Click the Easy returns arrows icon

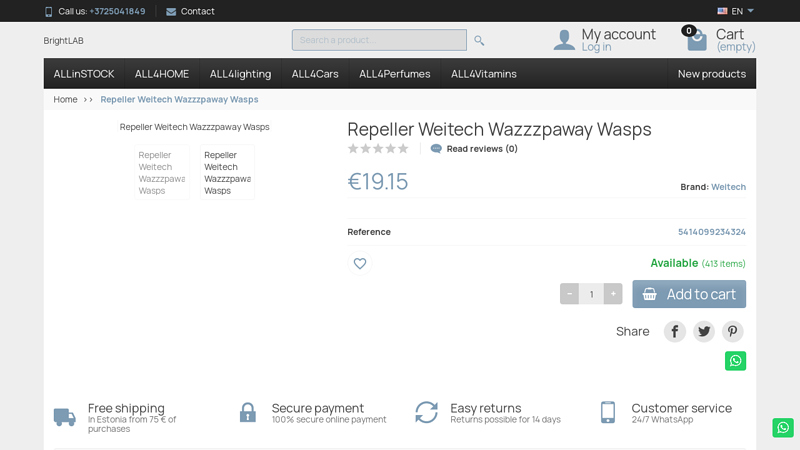427,412
